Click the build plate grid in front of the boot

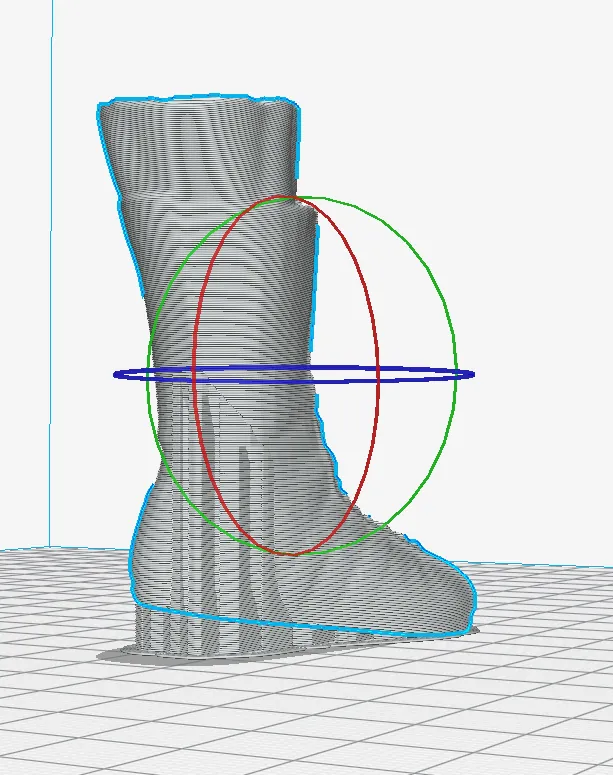300,710
